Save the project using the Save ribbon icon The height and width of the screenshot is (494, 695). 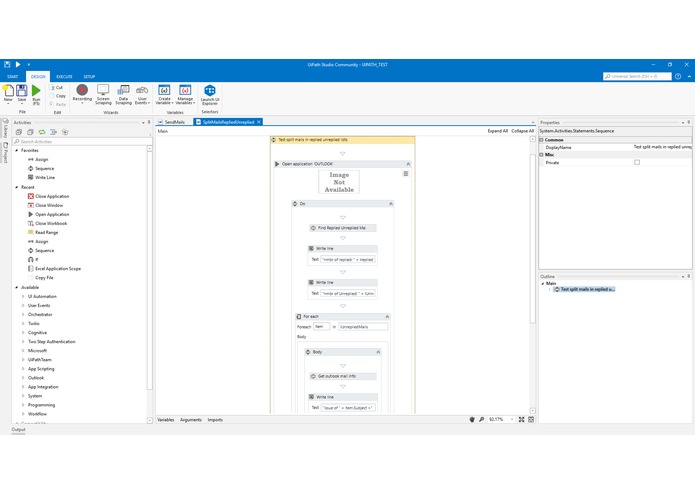22,94
